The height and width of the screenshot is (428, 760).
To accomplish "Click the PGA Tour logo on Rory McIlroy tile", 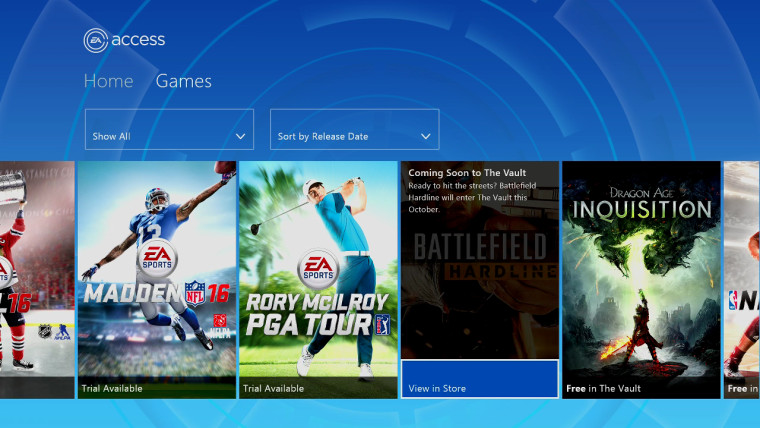I will pos(383,325).
